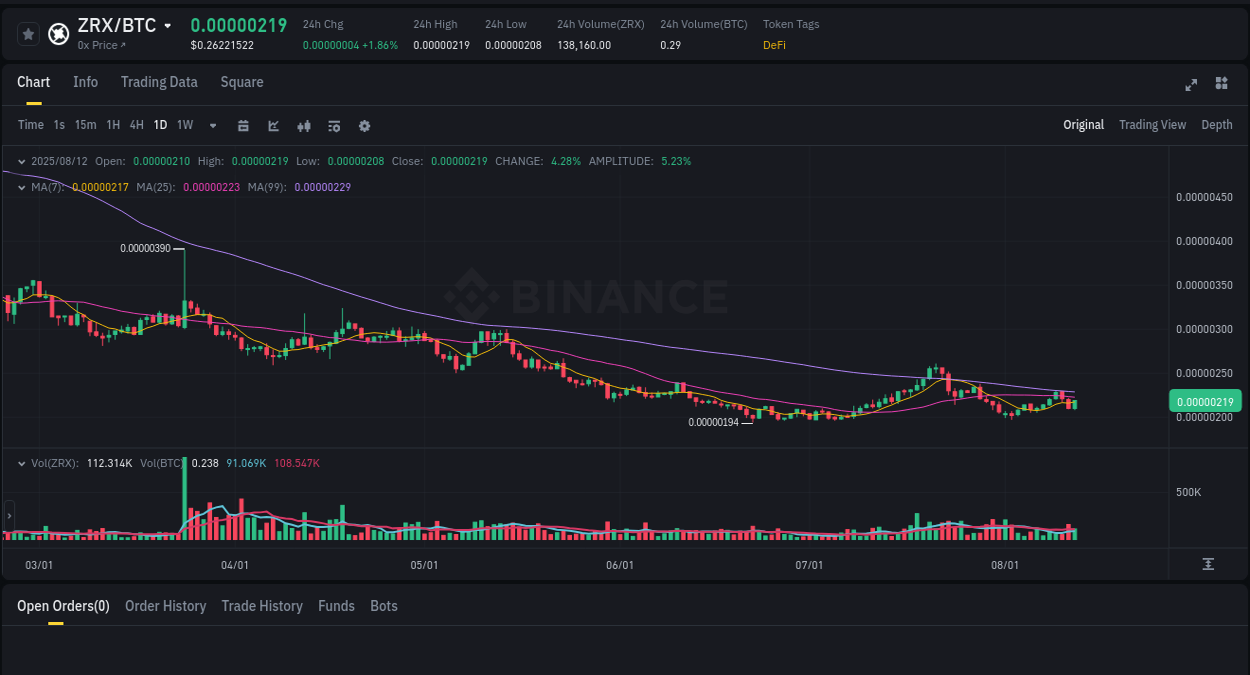The image size is (1250, 675).
Task: Open the drawing tools chart icon
Action: pyautogui.click(x=273, y=126)
